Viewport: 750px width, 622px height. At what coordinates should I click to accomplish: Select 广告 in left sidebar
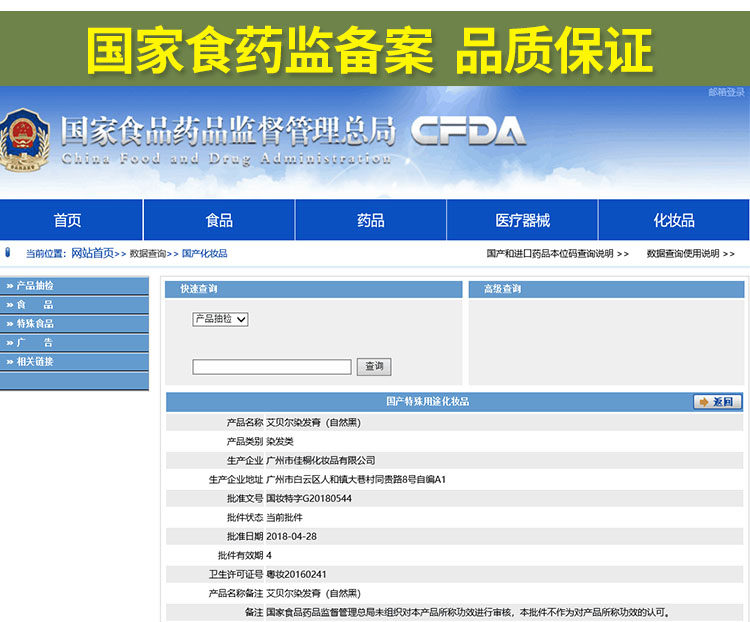pos(74,343)
